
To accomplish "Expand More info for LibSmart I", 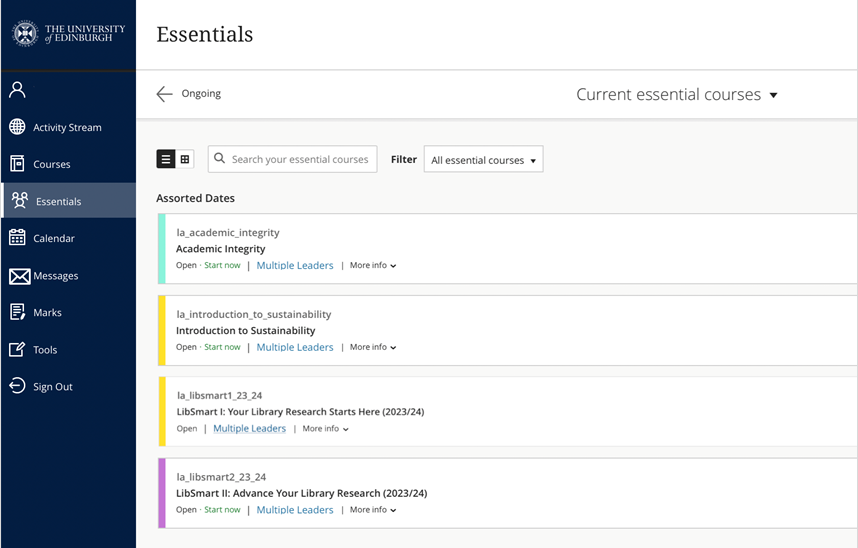I will 326,429.
